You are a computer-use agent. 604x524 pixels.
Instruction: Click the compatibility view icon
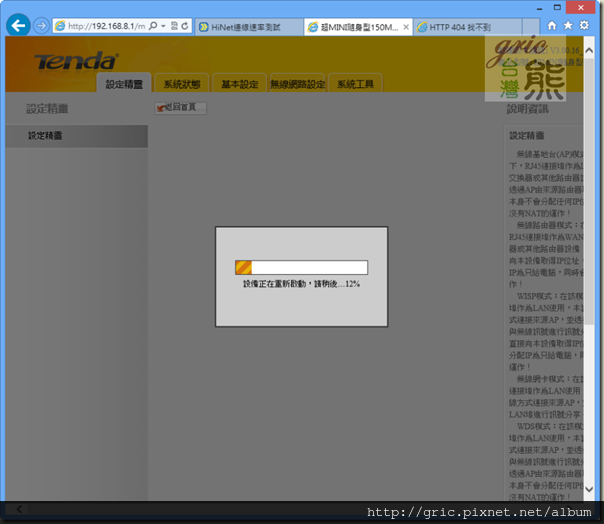click(x=174, y=26)
